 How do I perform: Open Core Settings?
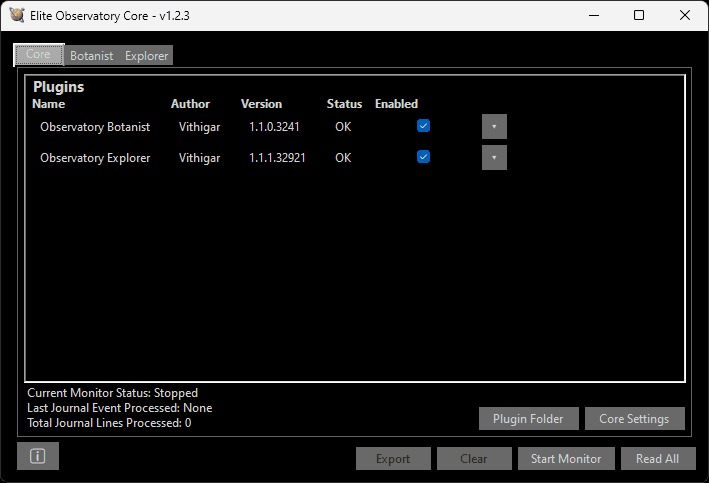pos(634,418)
